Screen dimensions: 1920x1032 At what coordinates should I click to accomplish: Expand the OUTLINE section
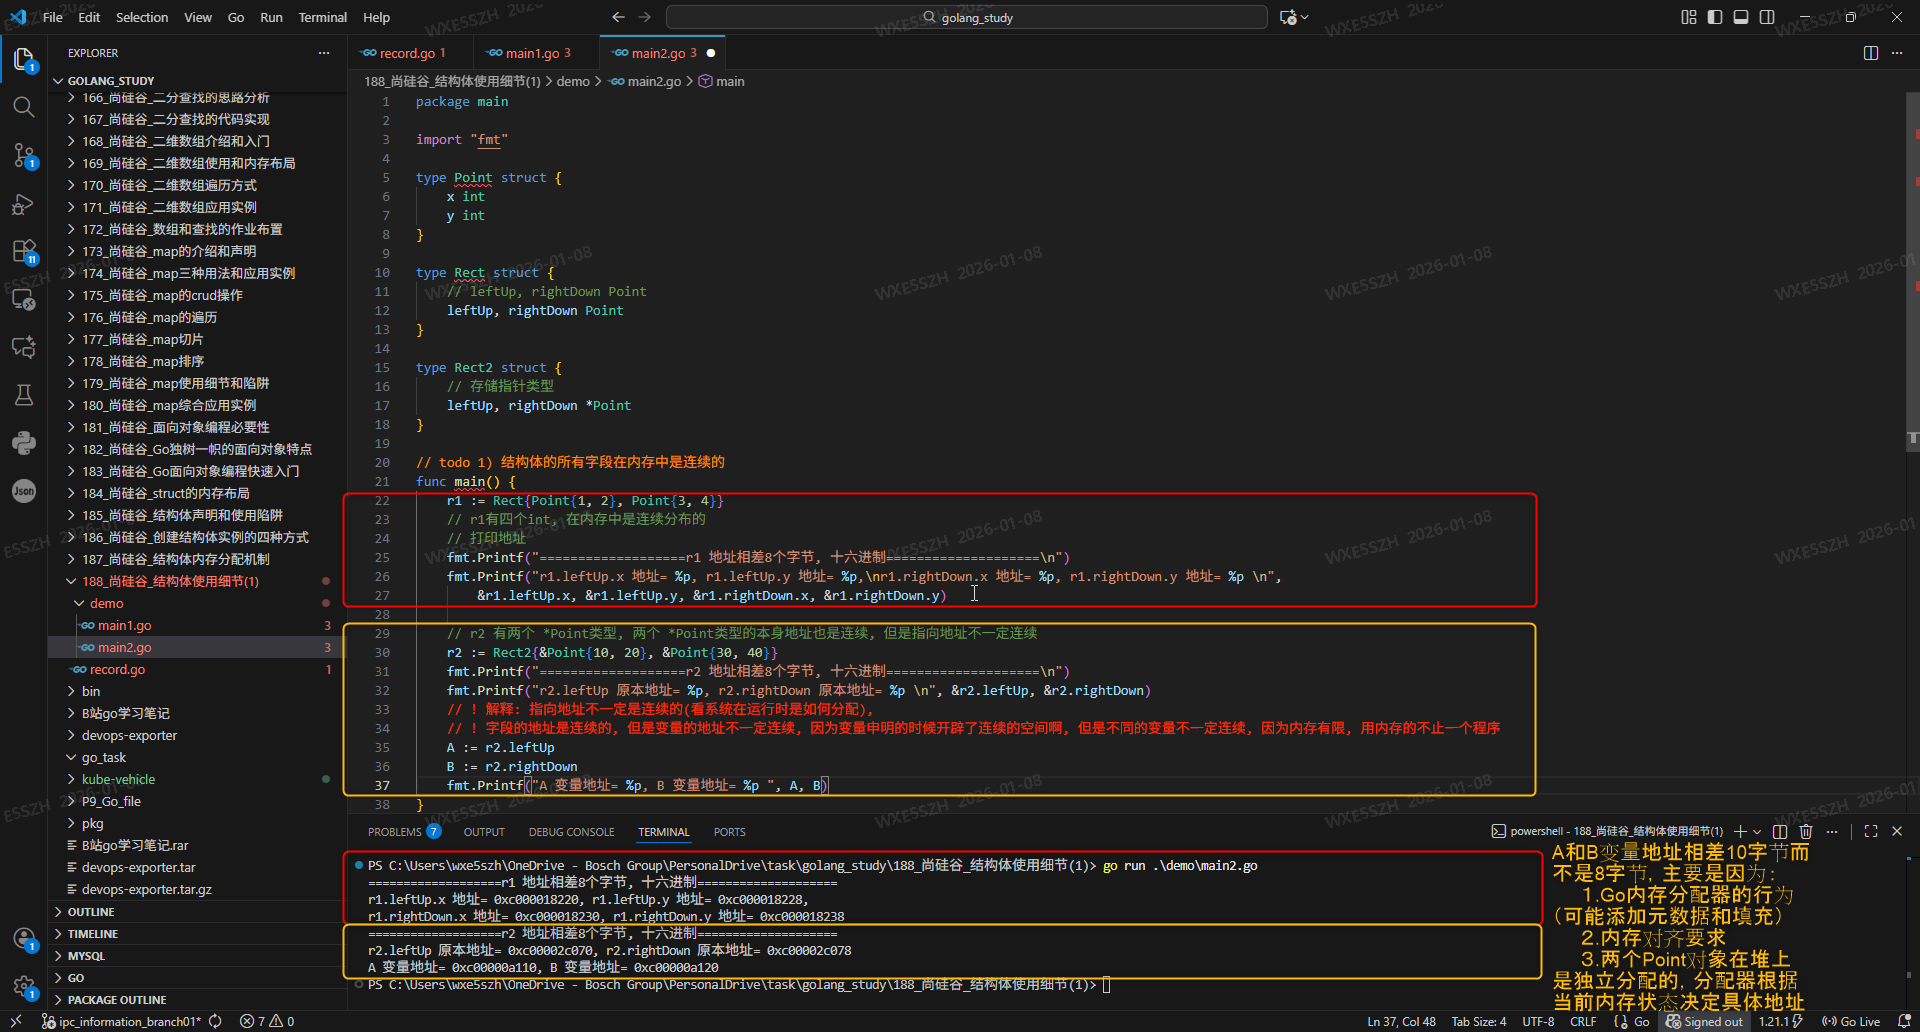click(196, 912)
